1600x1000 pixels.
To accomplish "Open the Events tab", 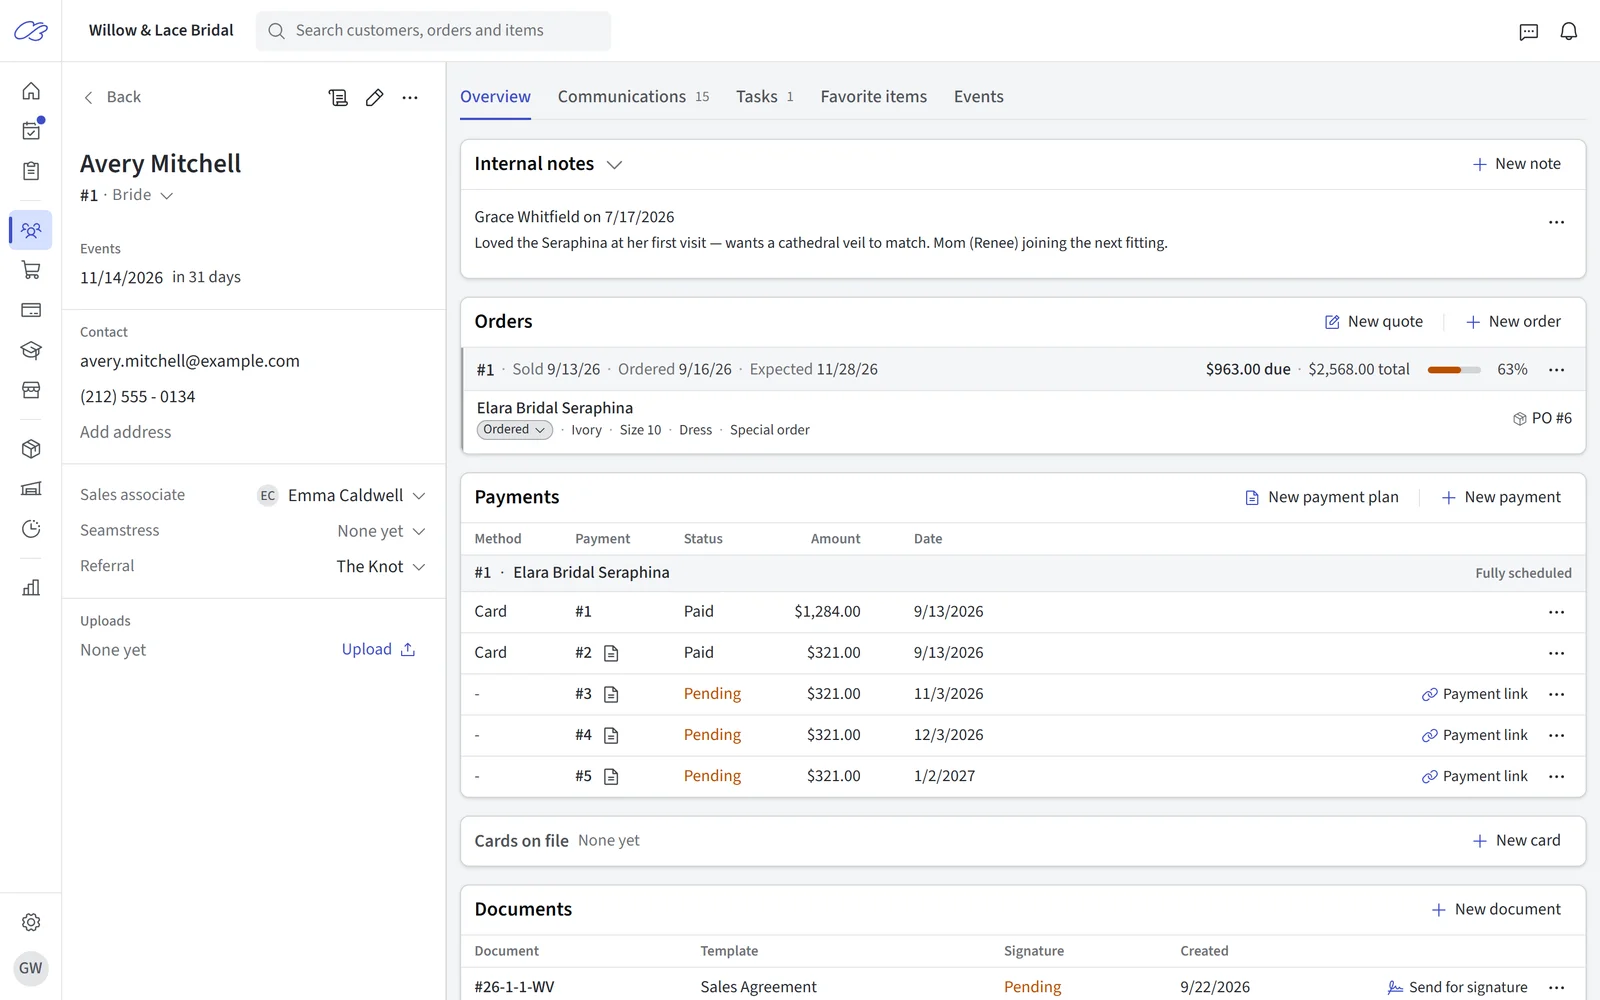I will [x=979, y=97].
